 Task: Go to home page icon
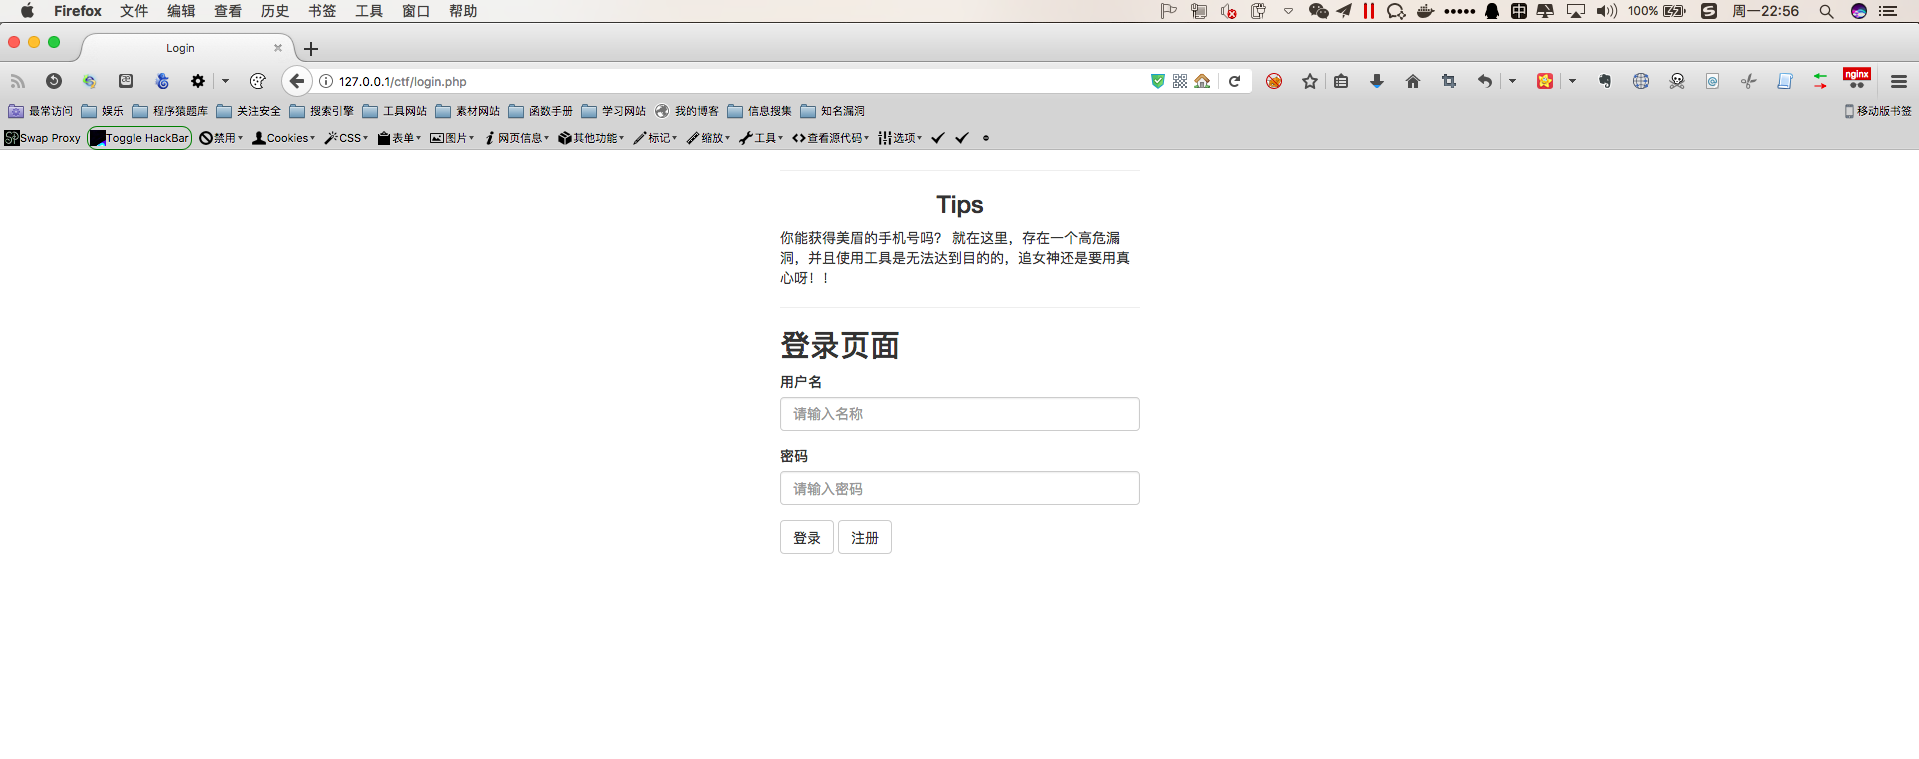[1413, 81]
